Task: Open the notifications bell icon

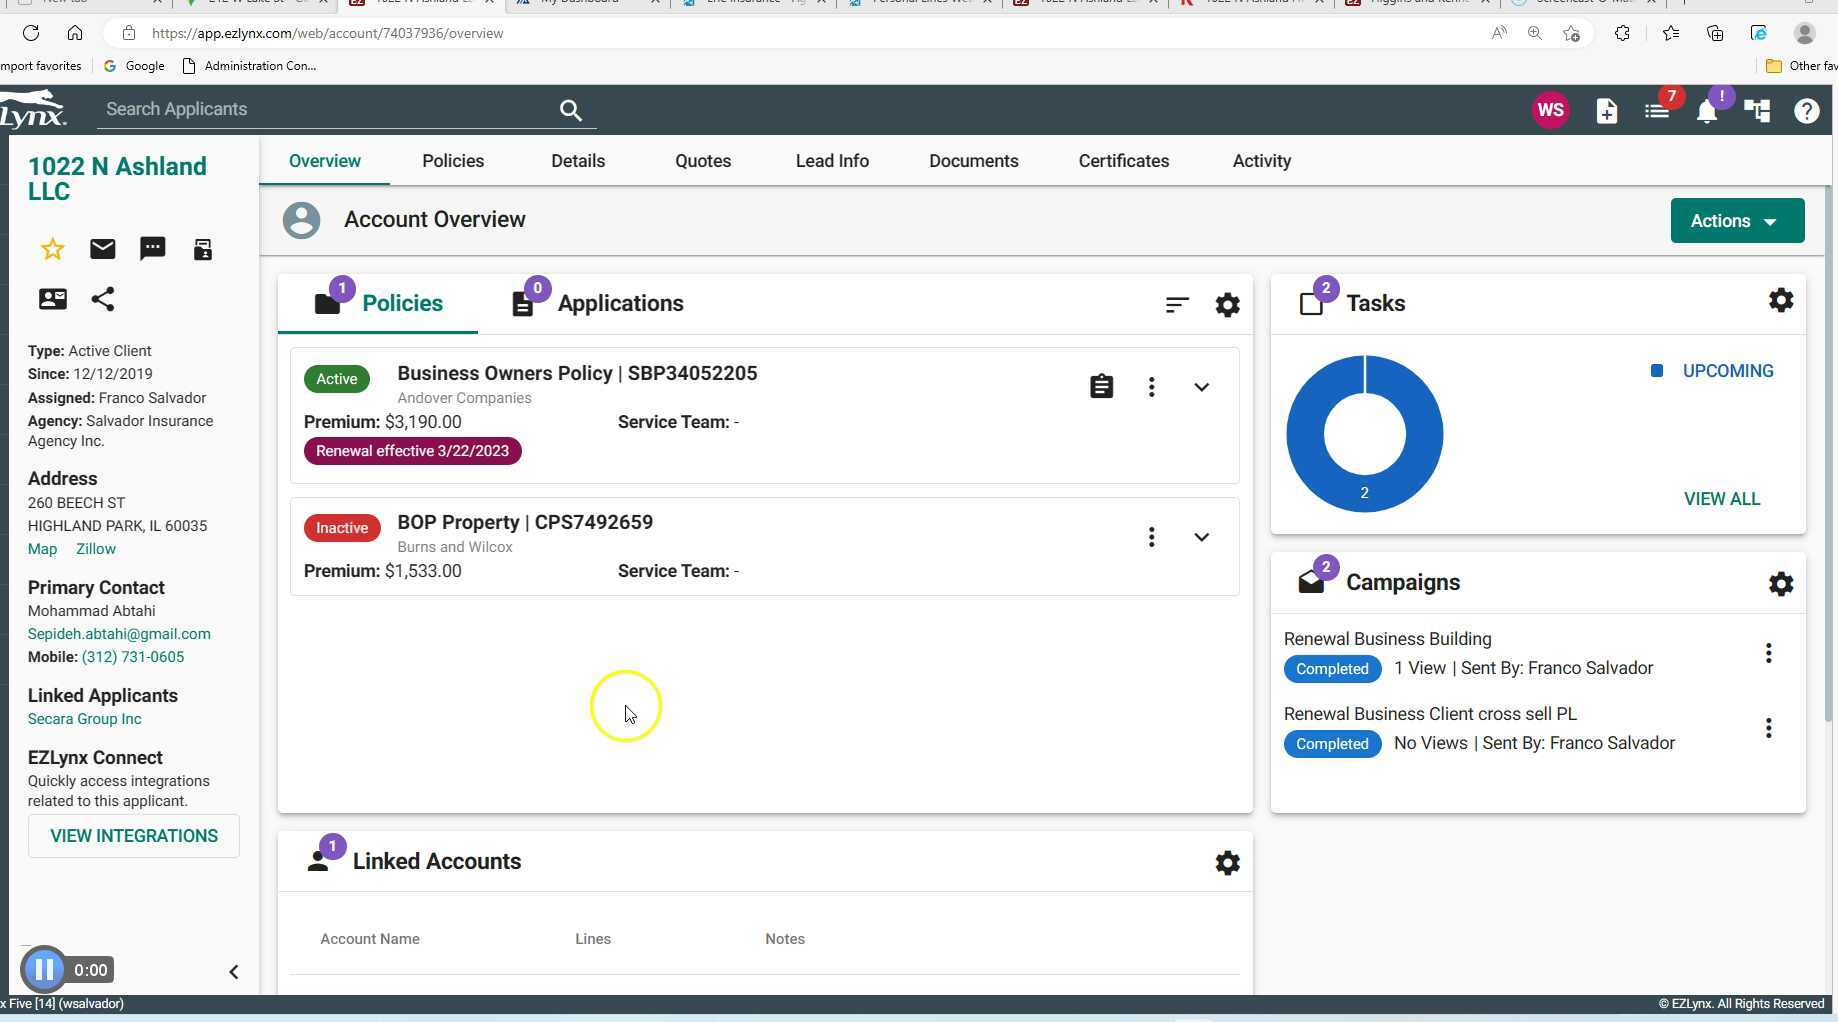Action: (x=1706, y=111)
